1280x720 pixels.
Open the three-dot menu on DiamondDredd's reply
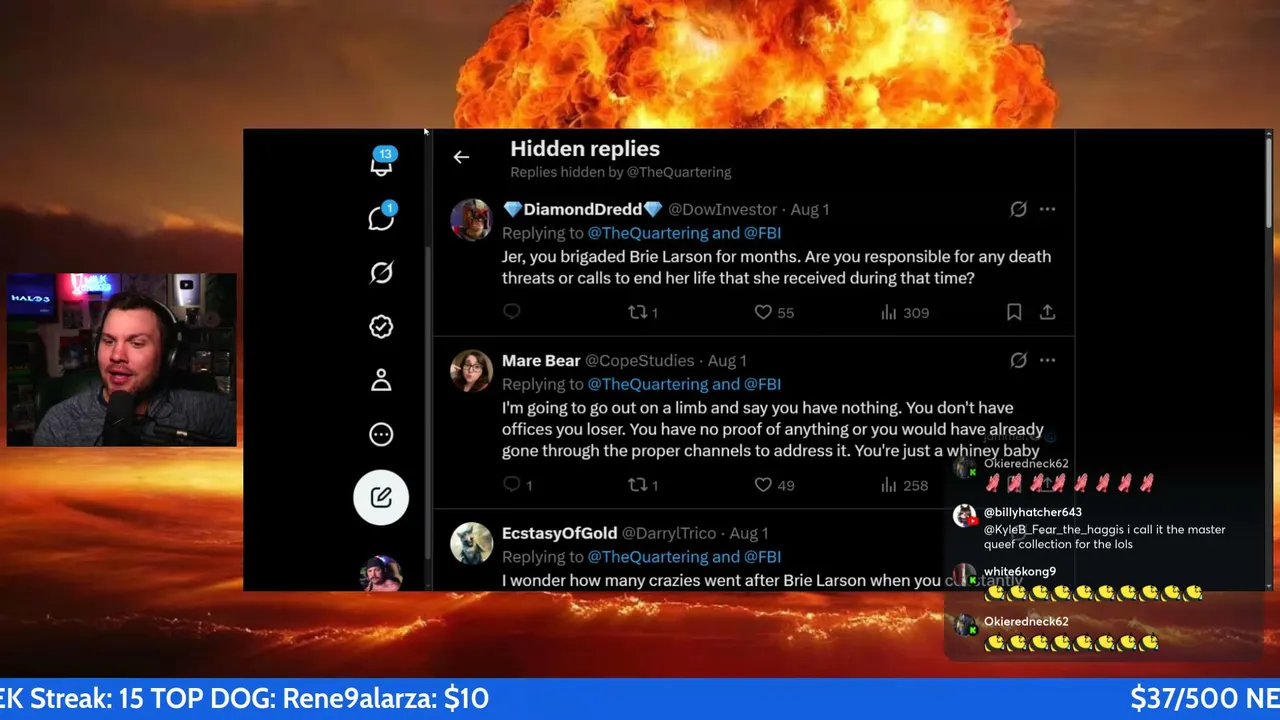tap(1047, 209)
